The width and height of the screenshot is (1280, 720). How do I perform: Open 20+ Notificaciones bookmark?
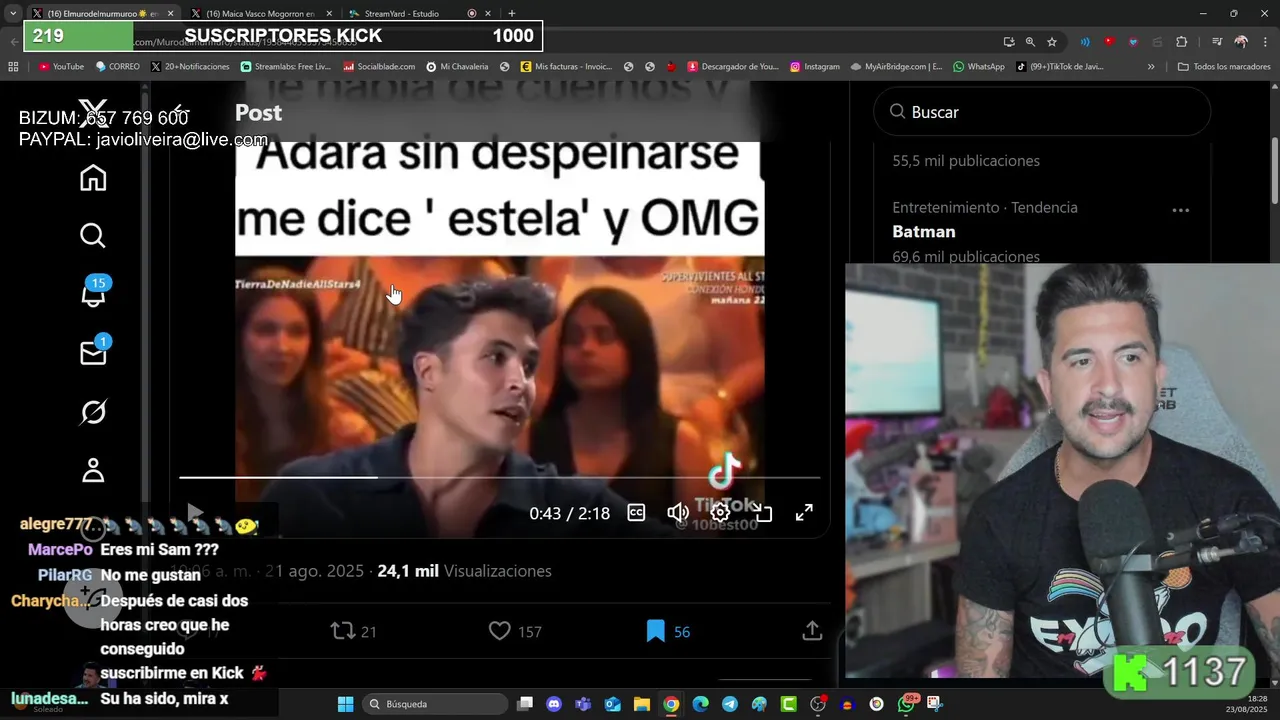pos(190,67)
